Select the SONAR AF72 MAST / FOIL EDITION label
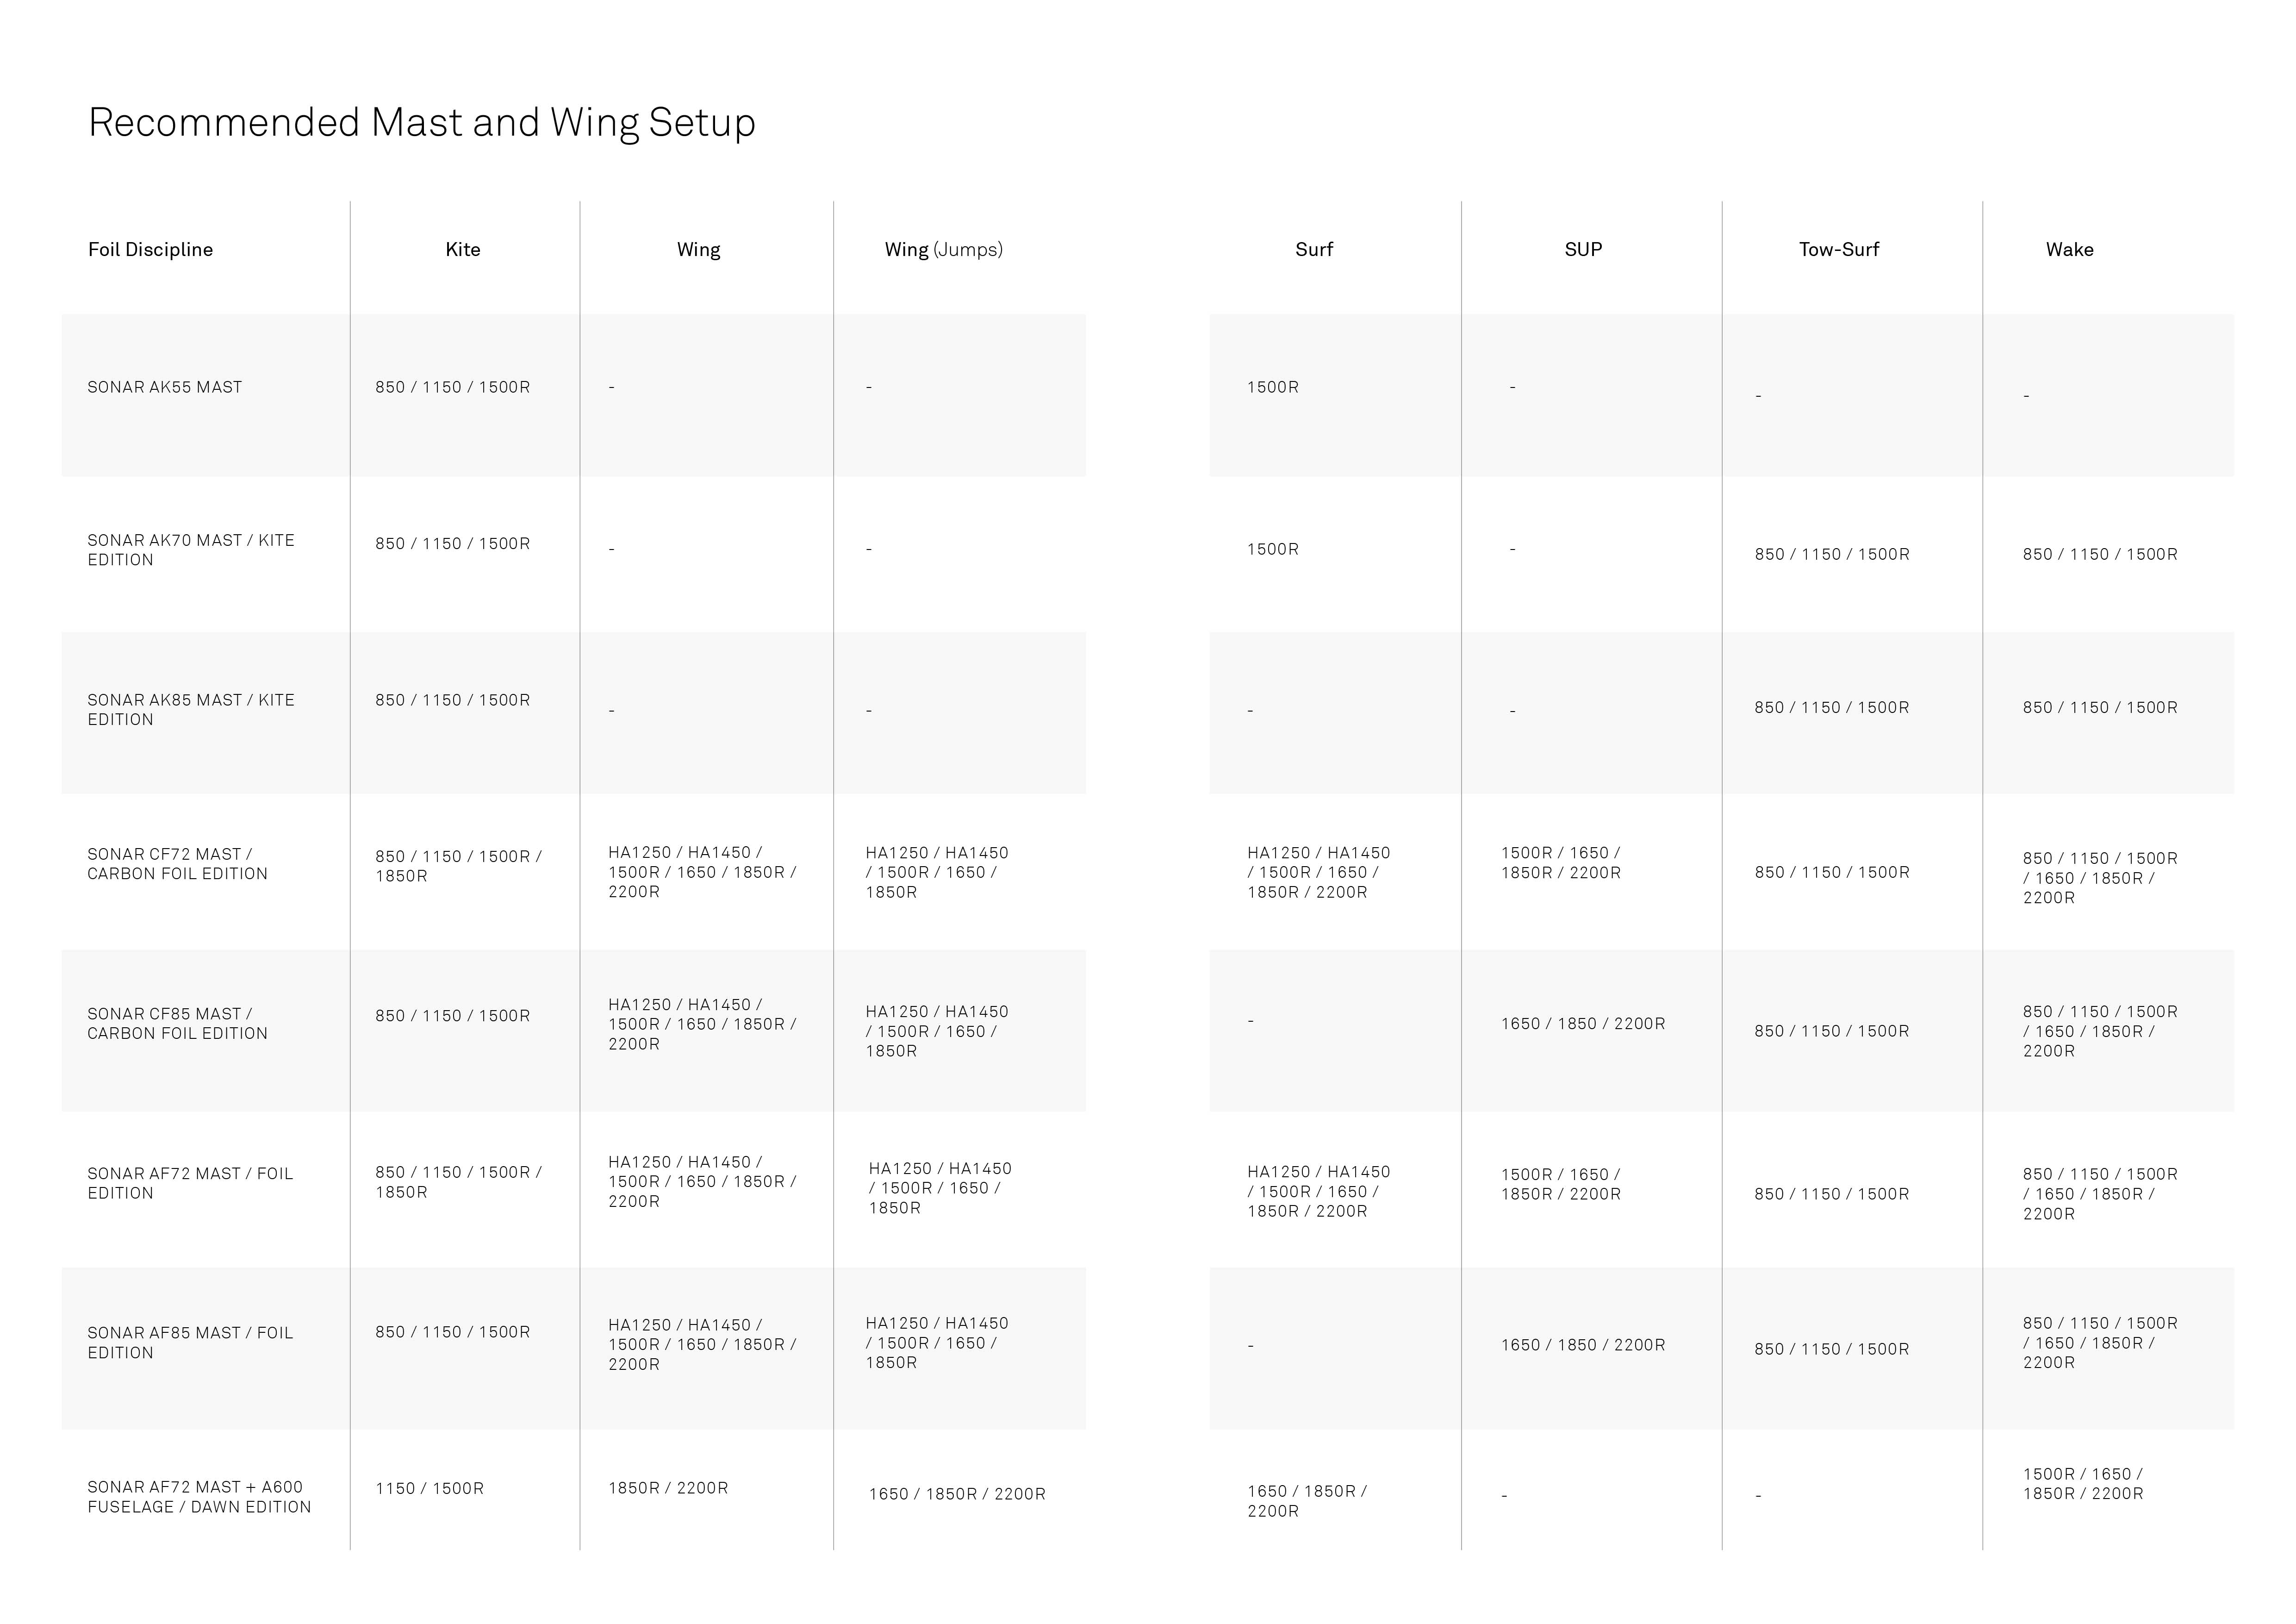Image resolution: width=2296 pixels, height=1624 pixels. tap(190, 1183)
